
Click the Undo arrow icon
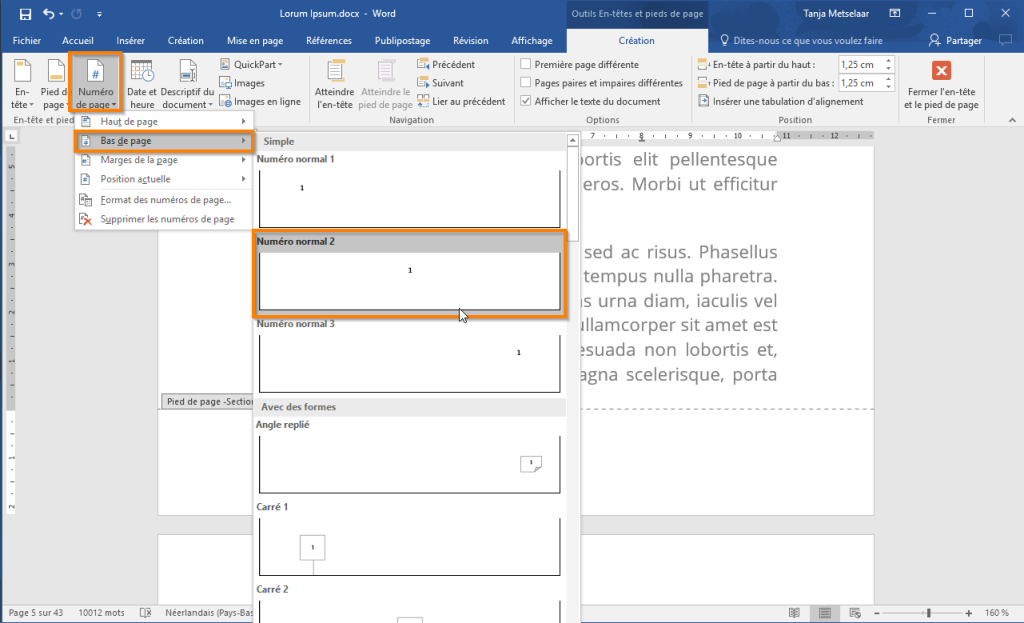(49, 14)
